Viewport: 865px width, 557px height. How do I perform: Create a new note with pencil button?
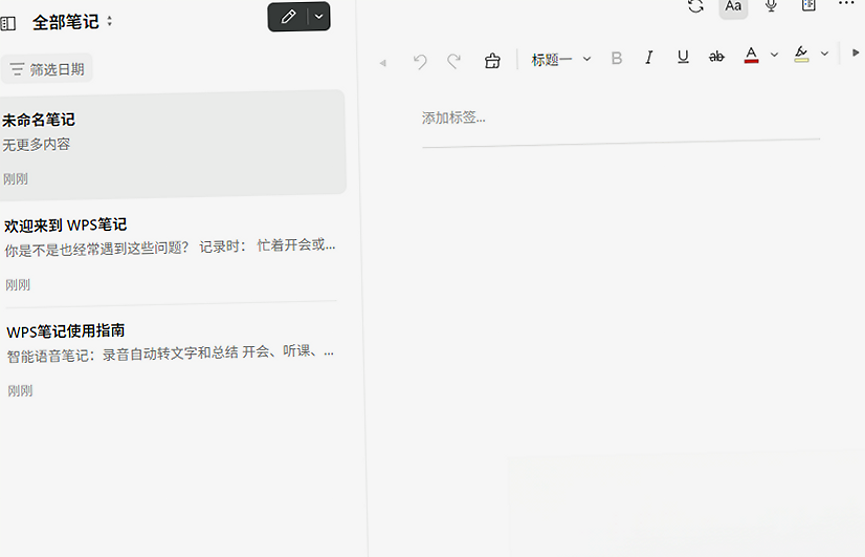click(x=288, y=17)
